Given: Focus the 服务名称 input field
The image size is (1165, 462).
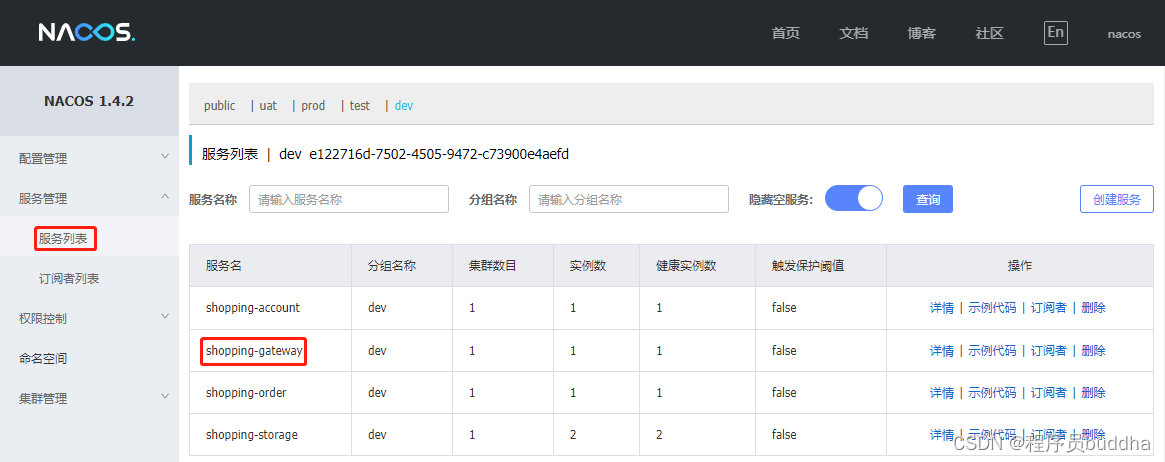Looking at the screenshot, I should [349, 199].
